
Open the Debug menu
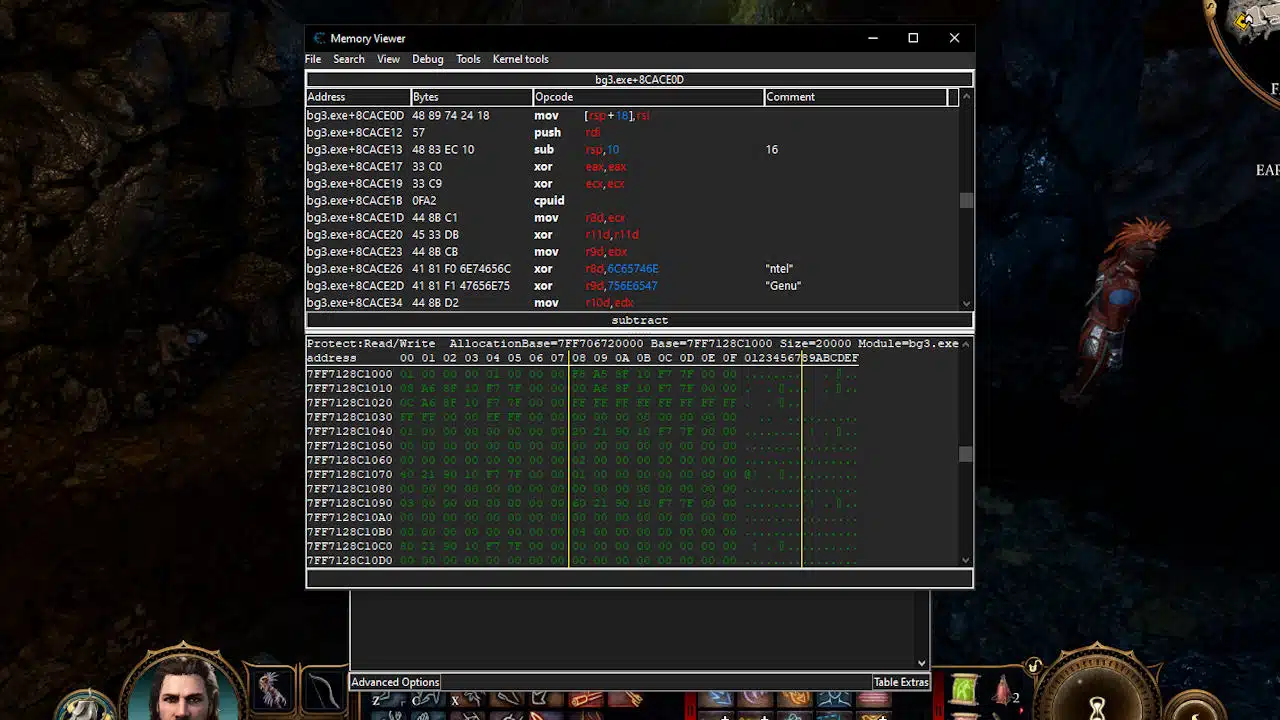tap(427, 59)
